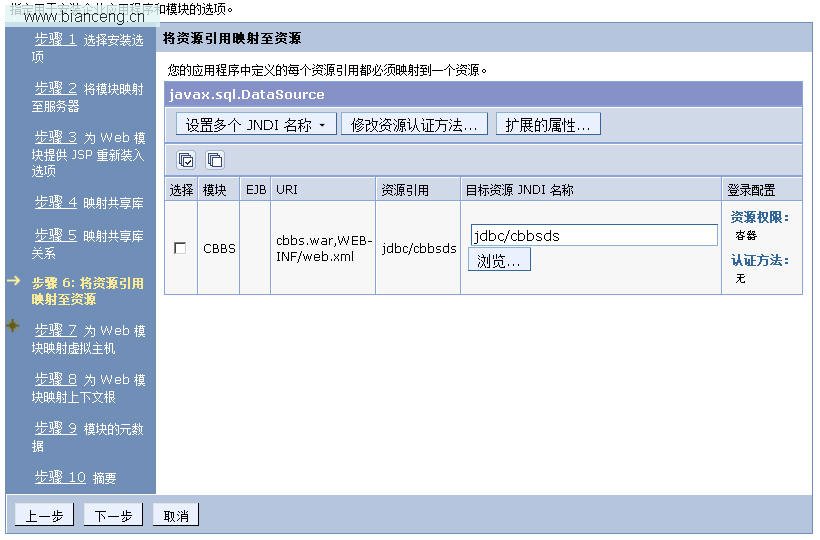820x540 pixels.
Task: Click the EJB column header
Action: tap(256, 190)
